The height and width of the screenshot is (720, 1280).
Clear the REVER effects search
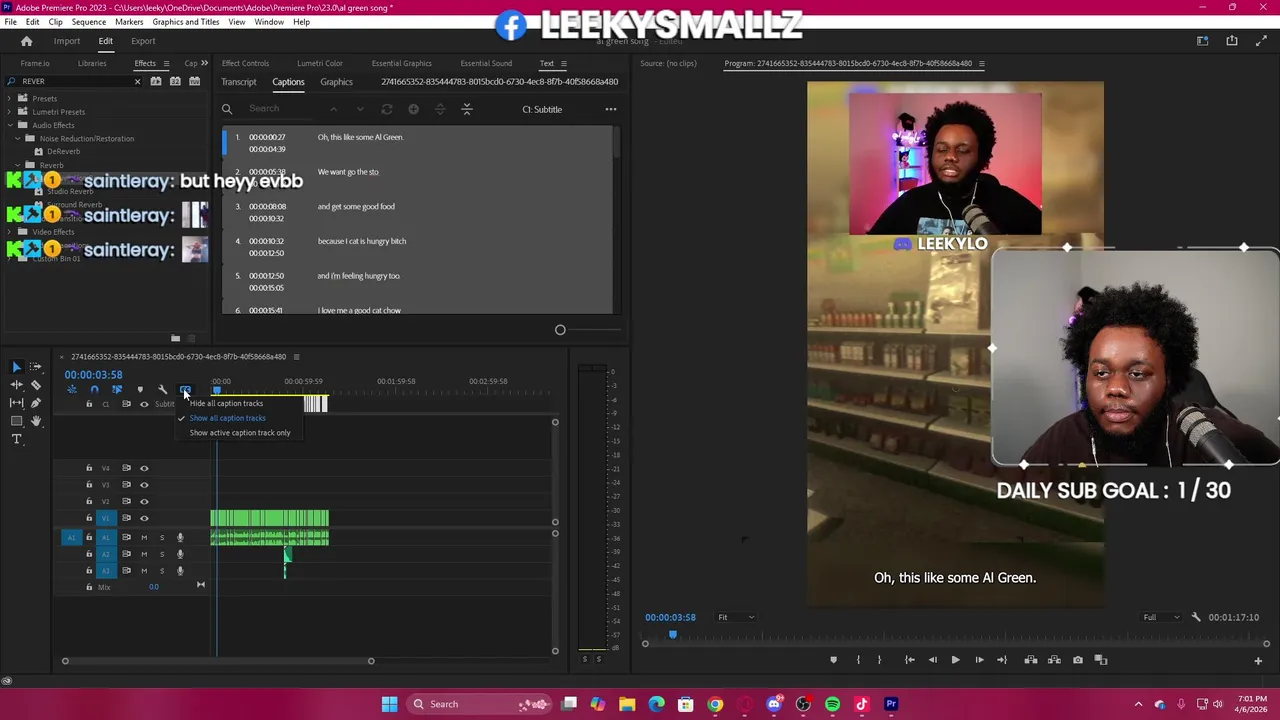point(137,81)
